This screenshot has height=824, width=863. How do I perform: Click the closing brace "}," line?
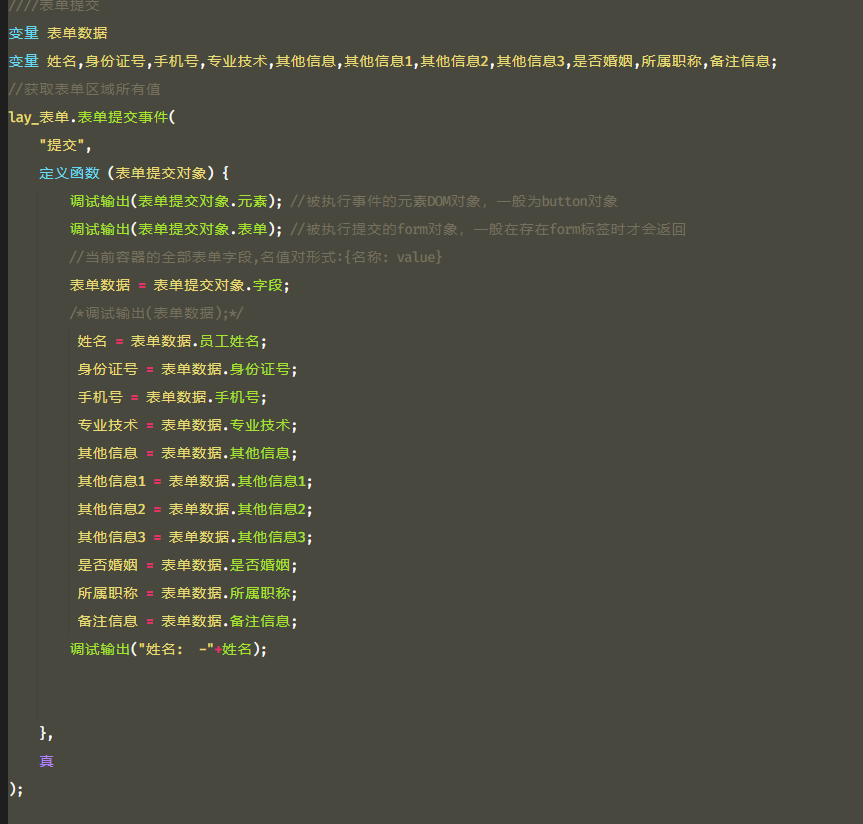(x=46, y=734)
